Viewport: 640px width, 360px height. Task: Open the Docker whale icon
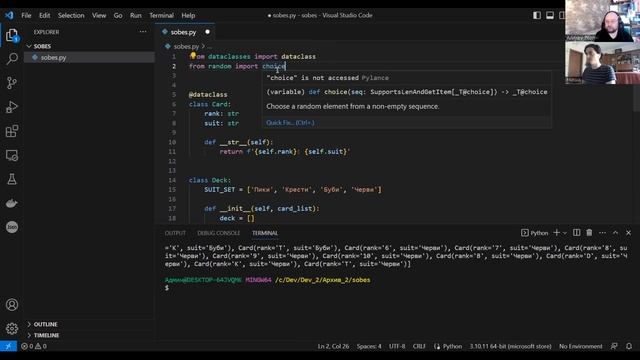pyautogui.click(x=12, y=203)
